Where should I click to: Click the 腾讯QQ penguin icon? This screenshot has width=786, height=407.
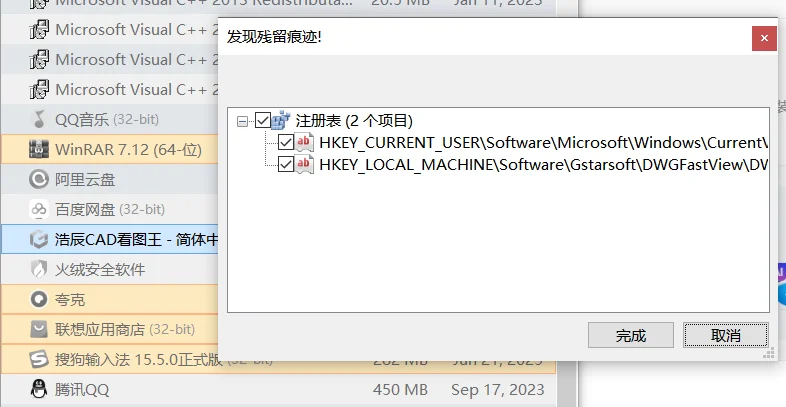[x=39, y=389]
